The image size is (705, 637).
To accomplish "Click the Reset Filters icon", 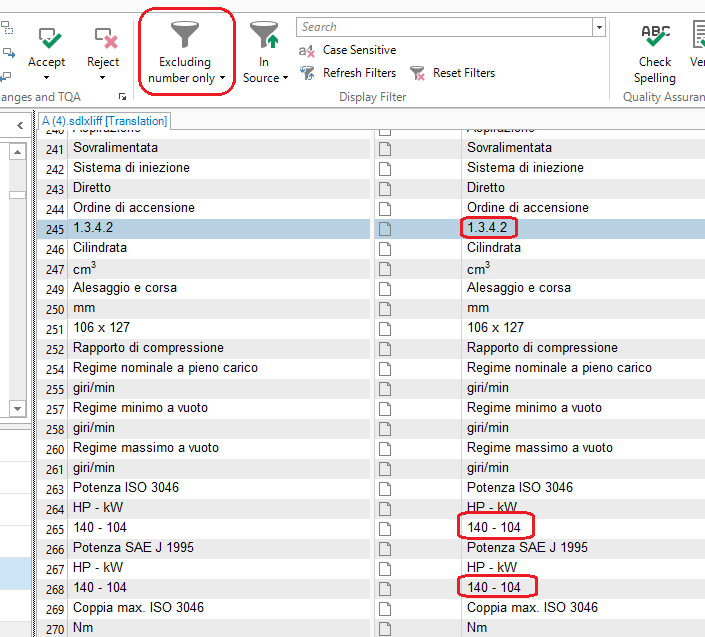I will (x=417, y=73).
